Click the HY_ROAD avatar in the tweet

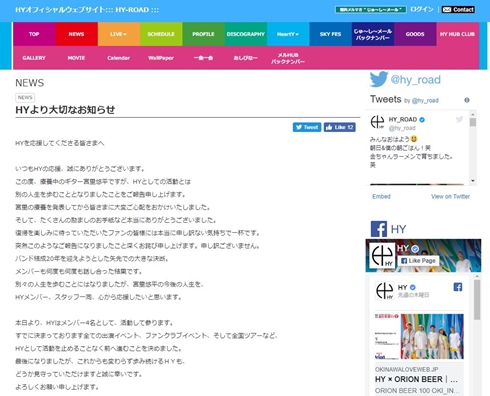[377, 122]
